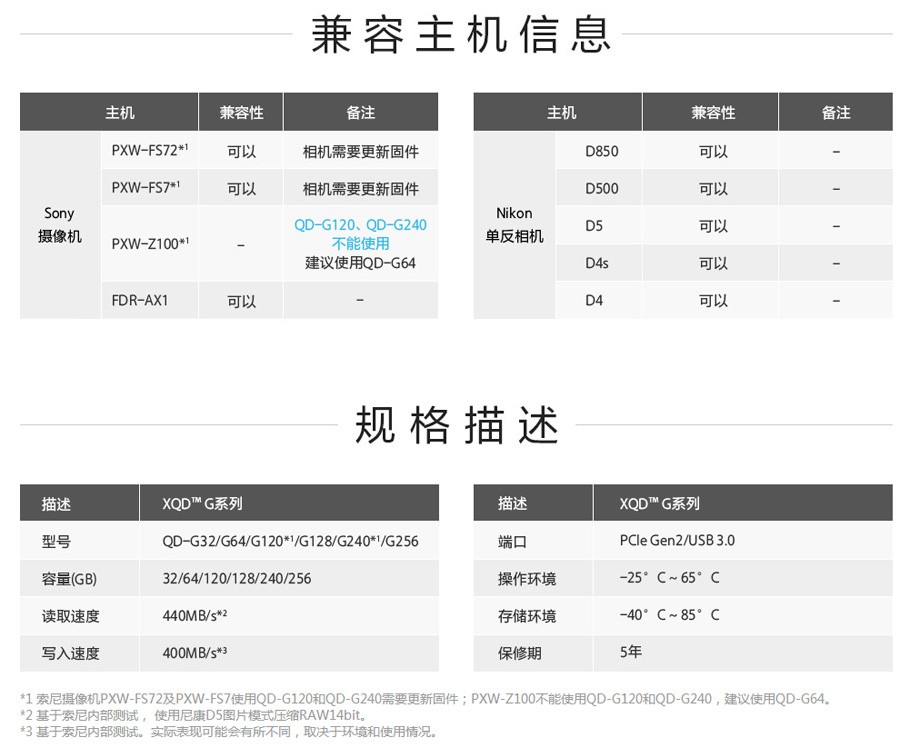Image resolution: width=900 pixels, height=748 pixels.
Task: Select 可以 in the D5 row
Action: click(x=713, y=226)
